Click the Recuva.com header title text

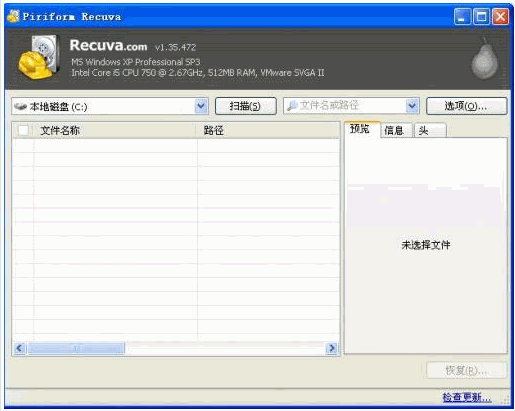(109, 46)
